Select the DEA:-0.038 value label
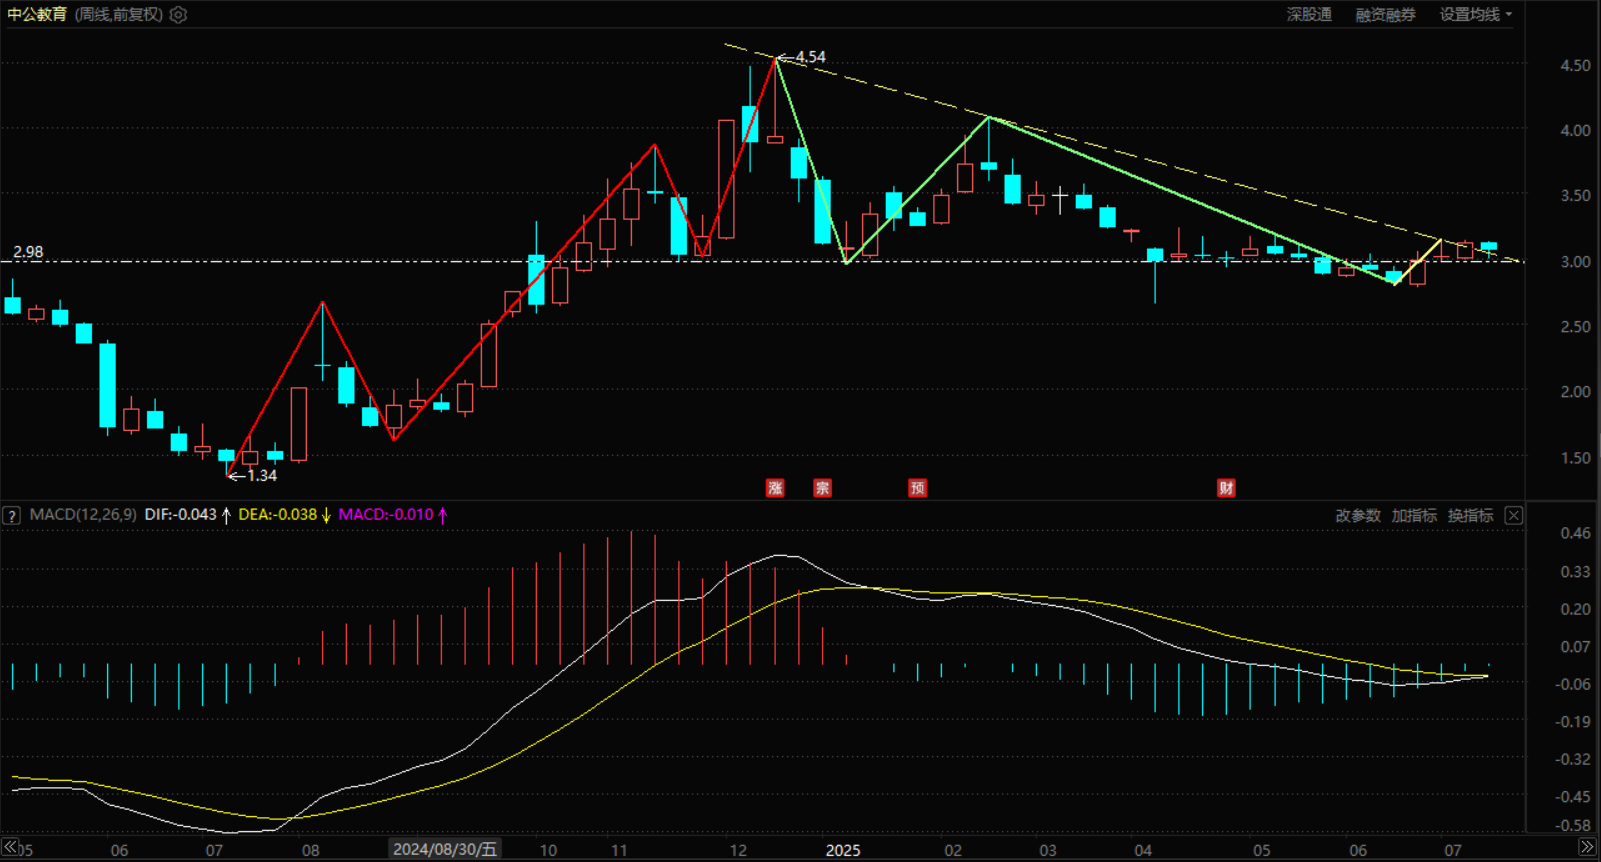 click(277, 514)
